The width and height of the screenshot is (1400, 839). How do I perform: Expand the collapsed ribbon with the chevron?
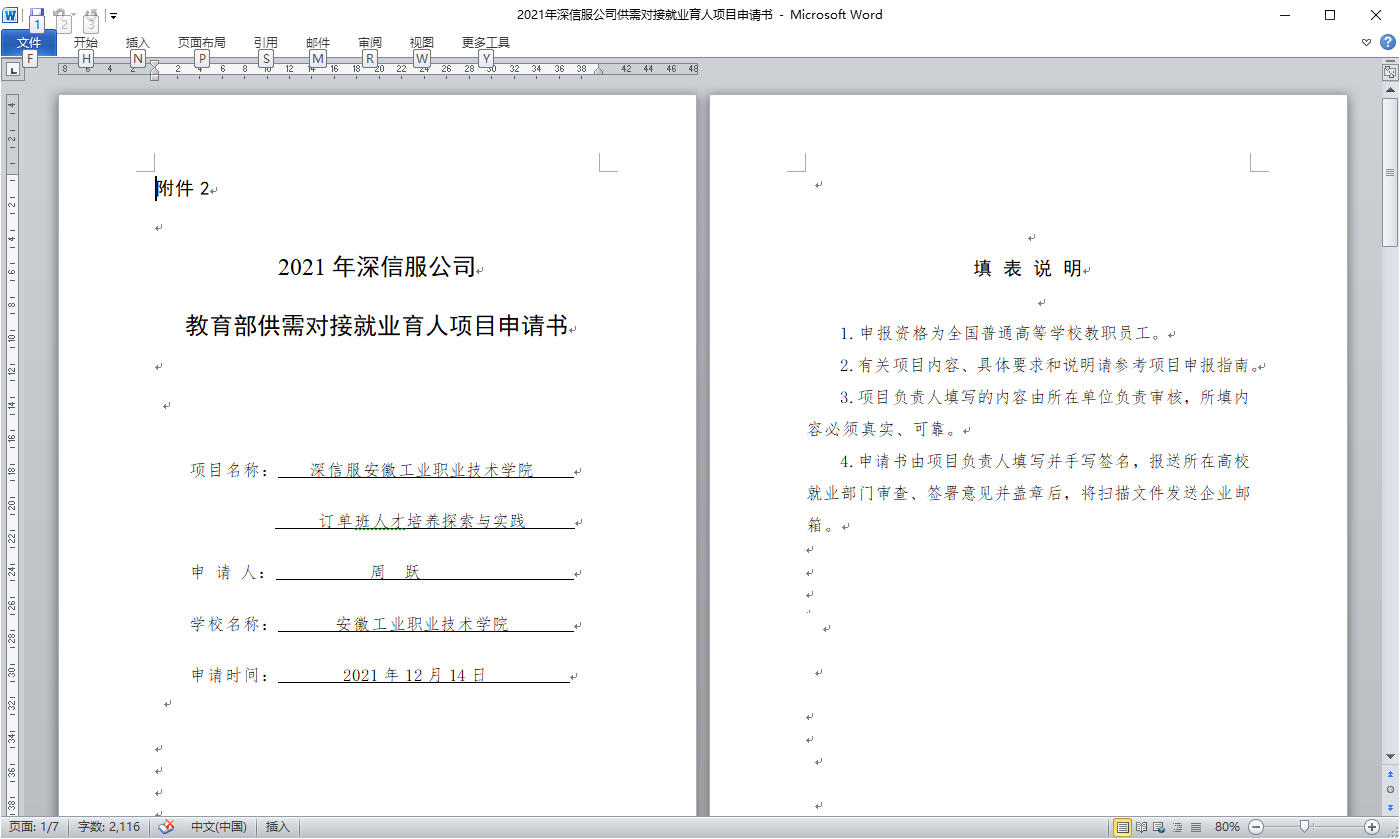click(1367, 42)
